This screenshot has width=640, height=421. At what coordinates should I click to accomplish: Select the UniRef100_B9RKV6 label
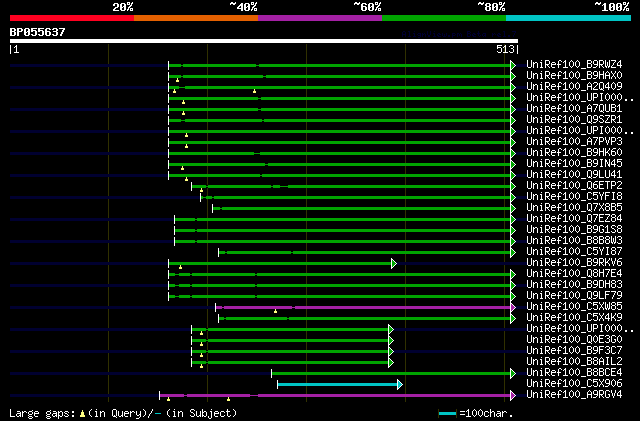(574, 263)
